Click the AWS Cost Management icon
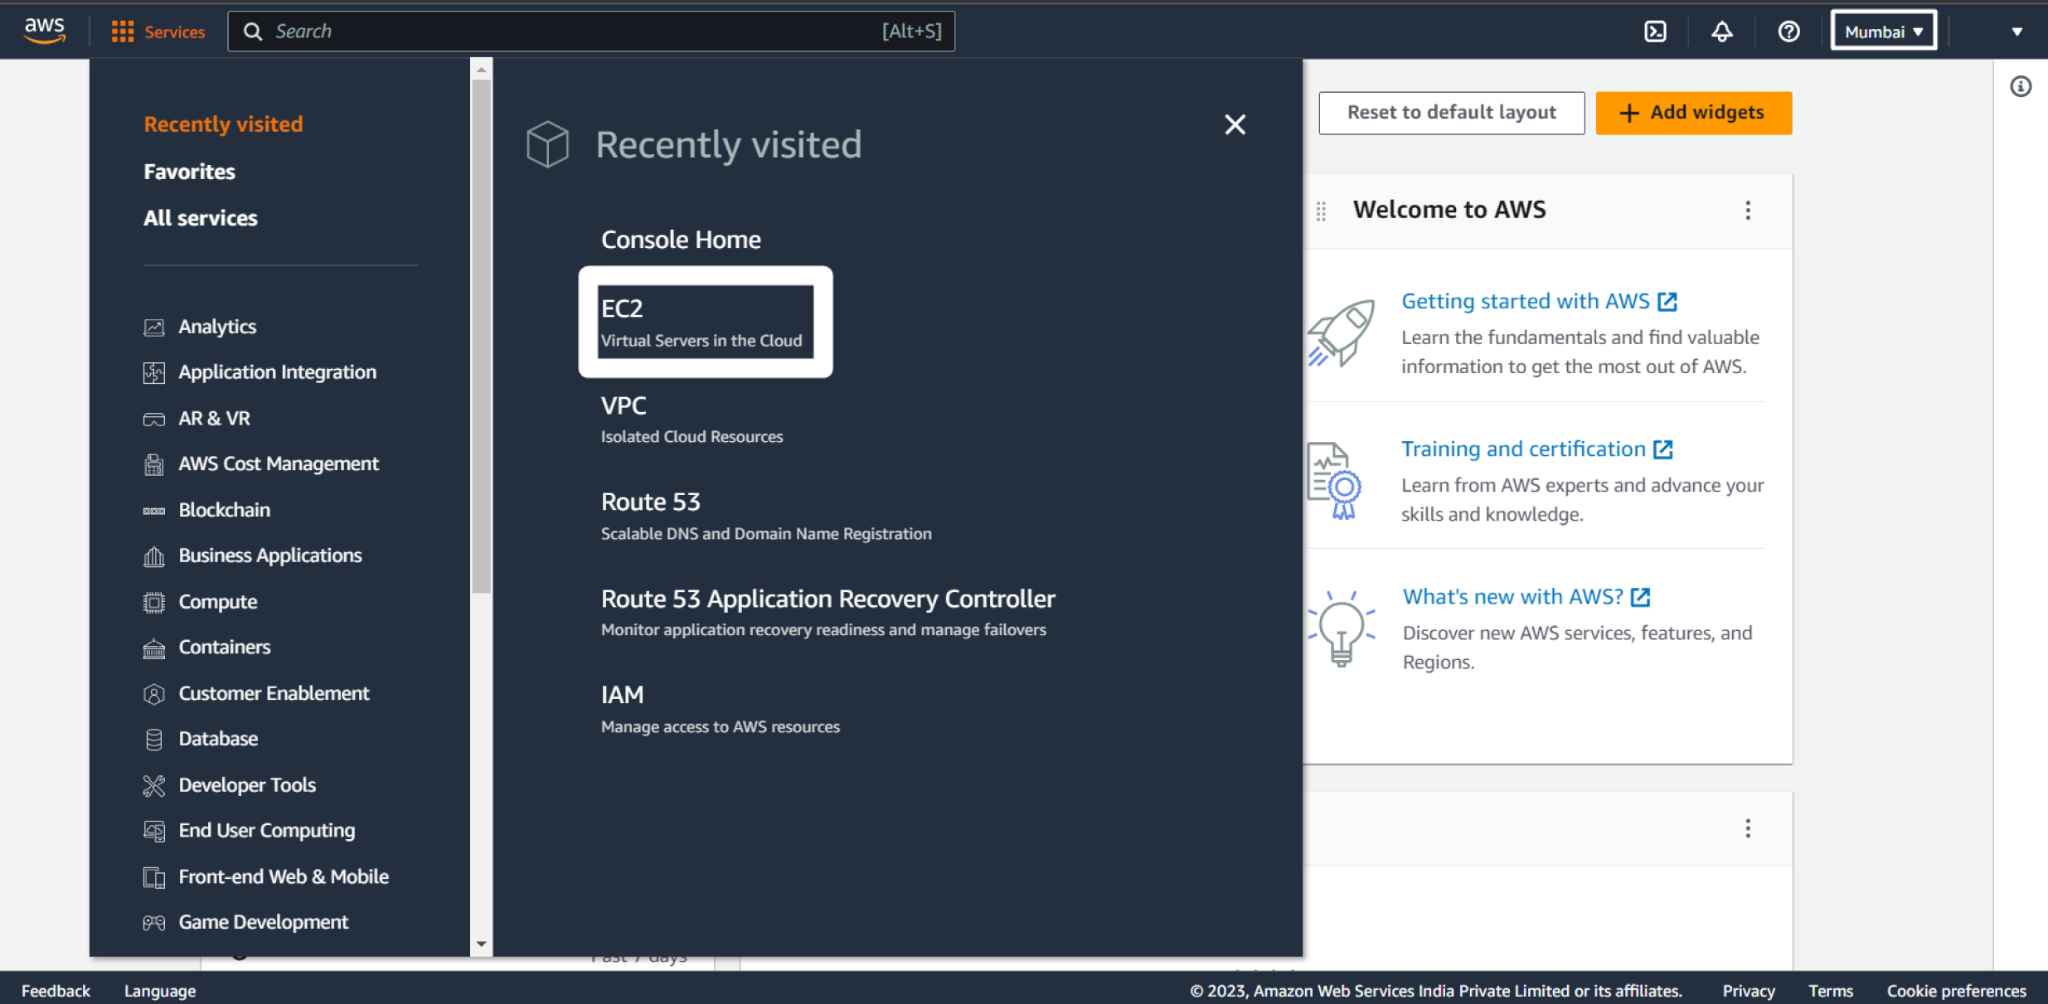 (x=154, y=464)
